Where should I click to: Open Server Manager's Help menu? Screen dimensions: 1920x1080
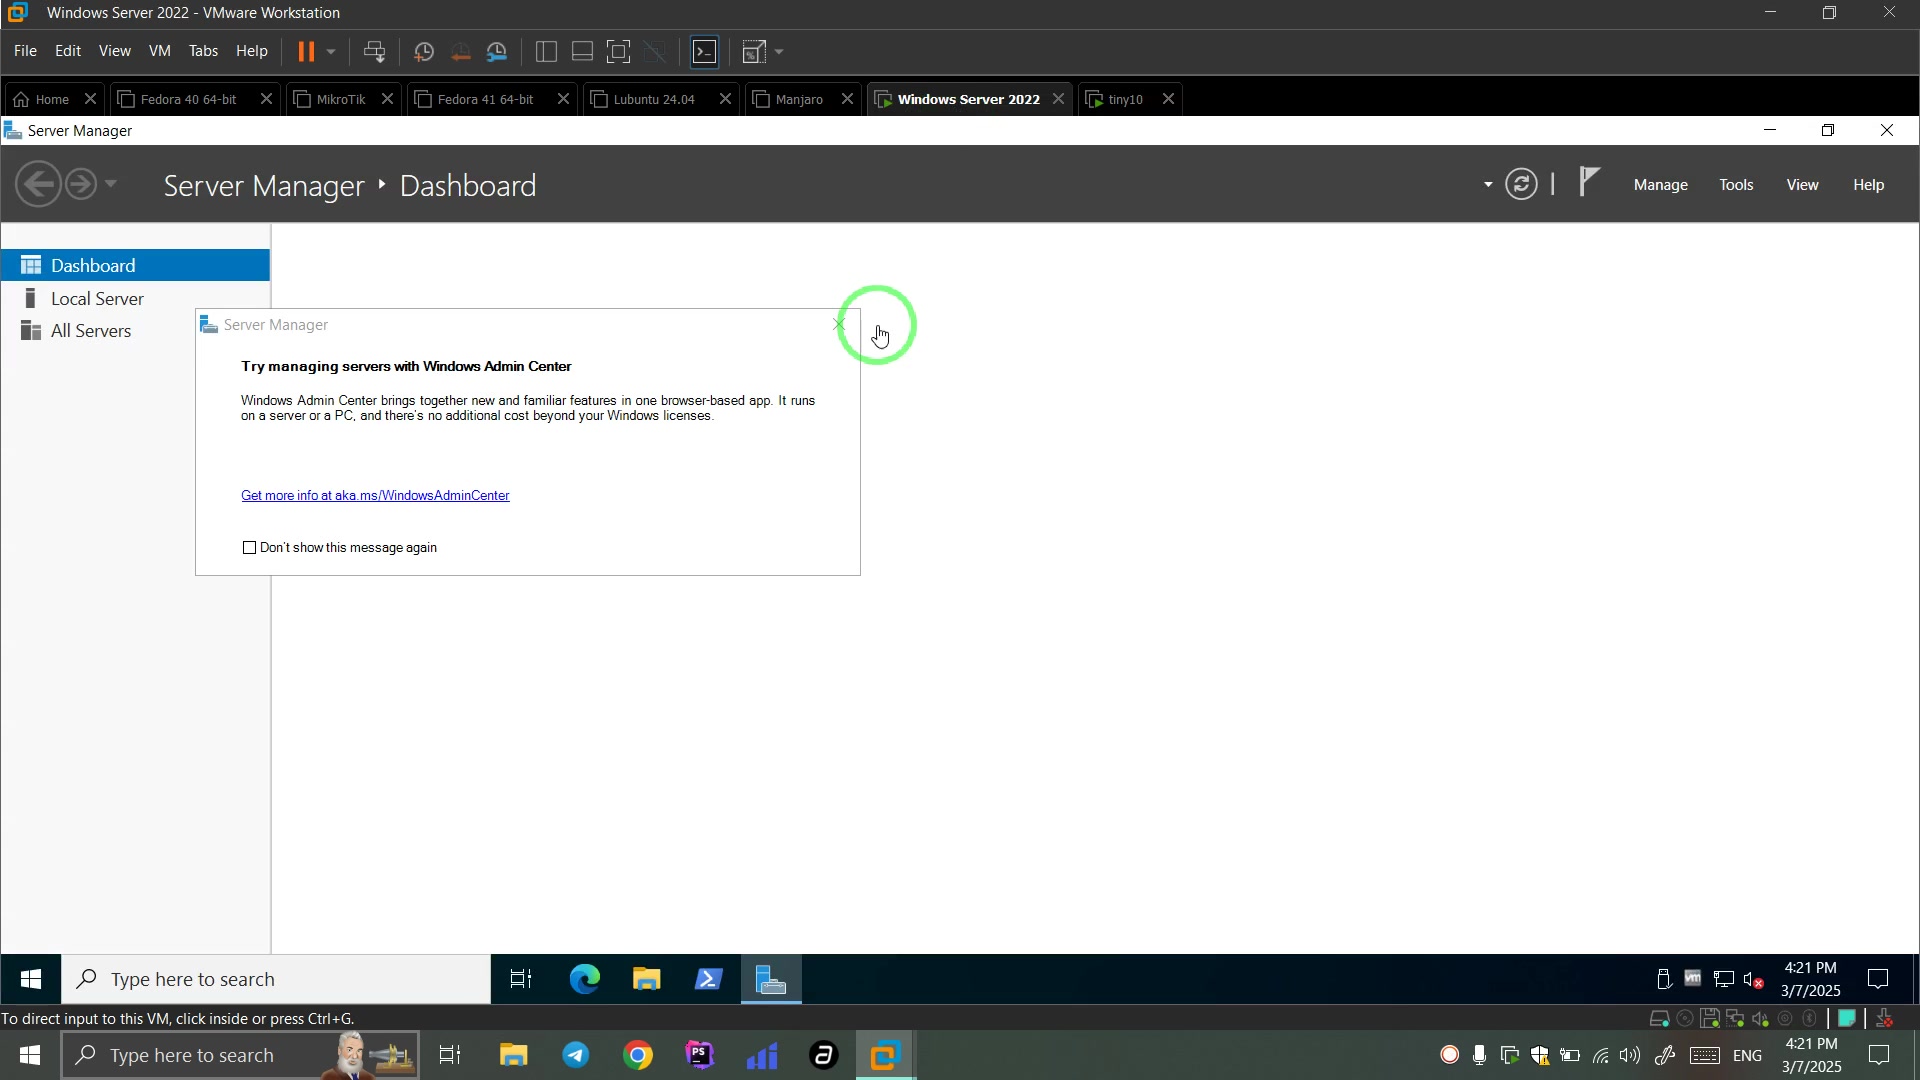point(1868,185)
